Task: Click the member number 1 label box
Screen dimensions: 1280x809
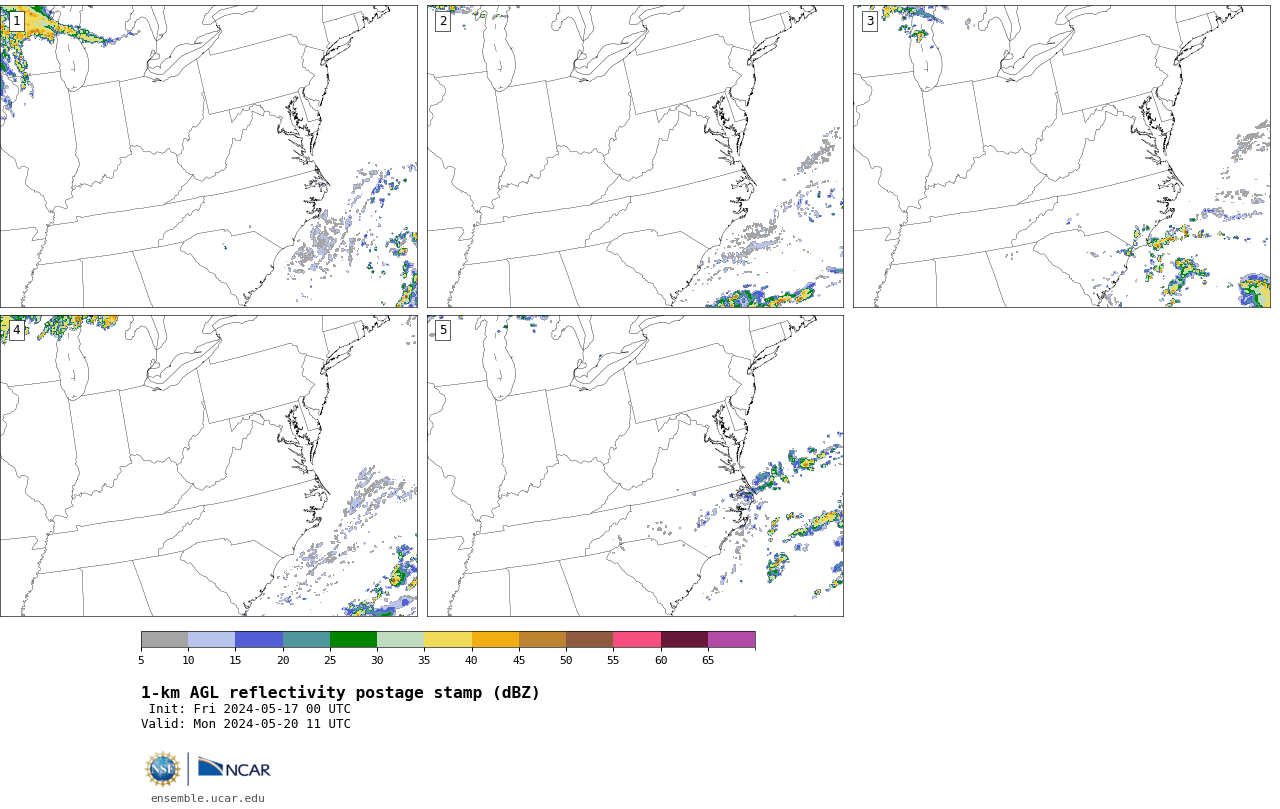Action: [x=16, y=21]
